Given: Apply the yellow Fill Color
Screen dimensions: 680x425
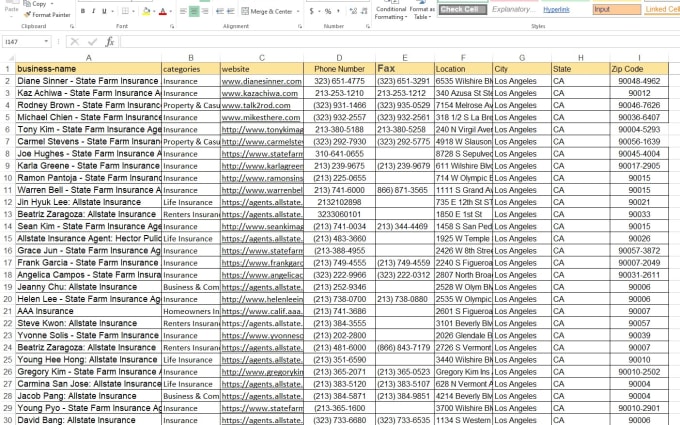Looking at the screenshot, I should (x=146, y=11).
